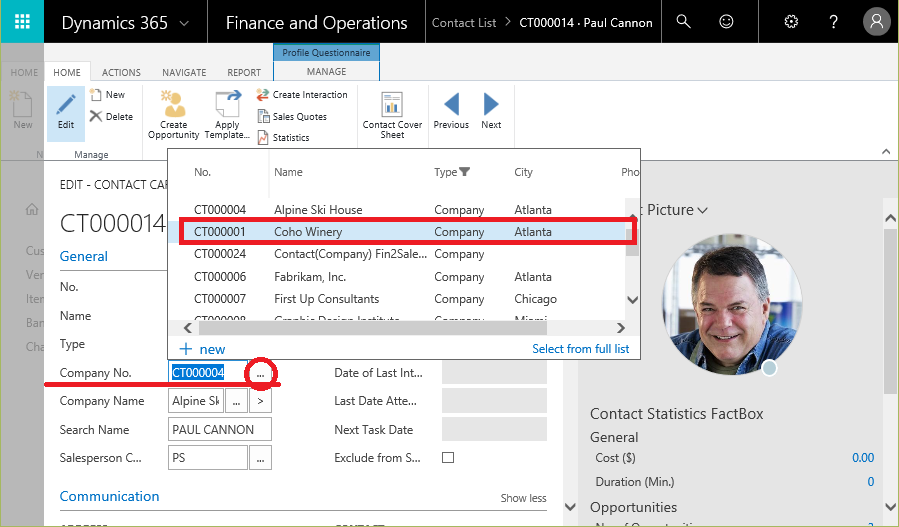Click the Company No. input field
The width and height of the screenshot is (899, 527).
208,373
